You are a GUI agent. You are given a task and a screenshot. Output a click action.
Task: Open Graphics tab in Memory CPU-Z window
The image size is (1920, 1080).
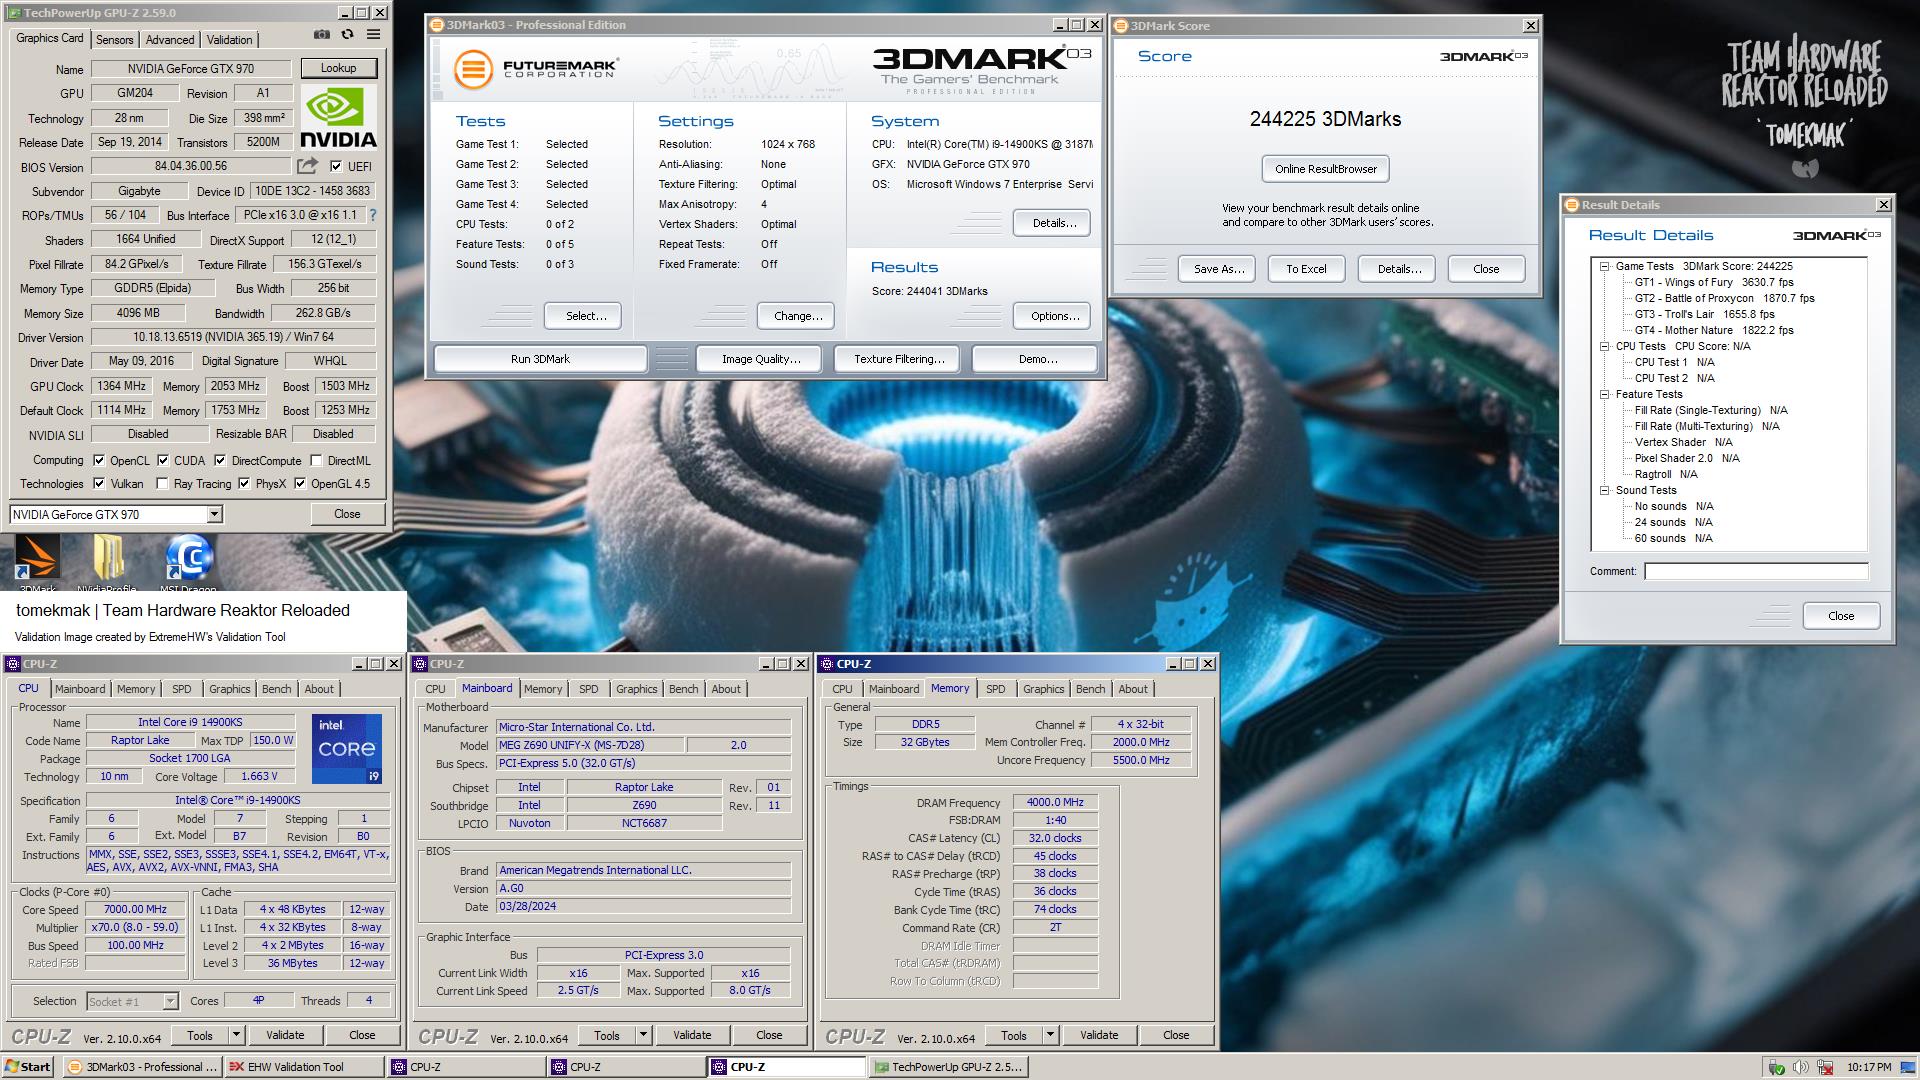pos(1043,689)
